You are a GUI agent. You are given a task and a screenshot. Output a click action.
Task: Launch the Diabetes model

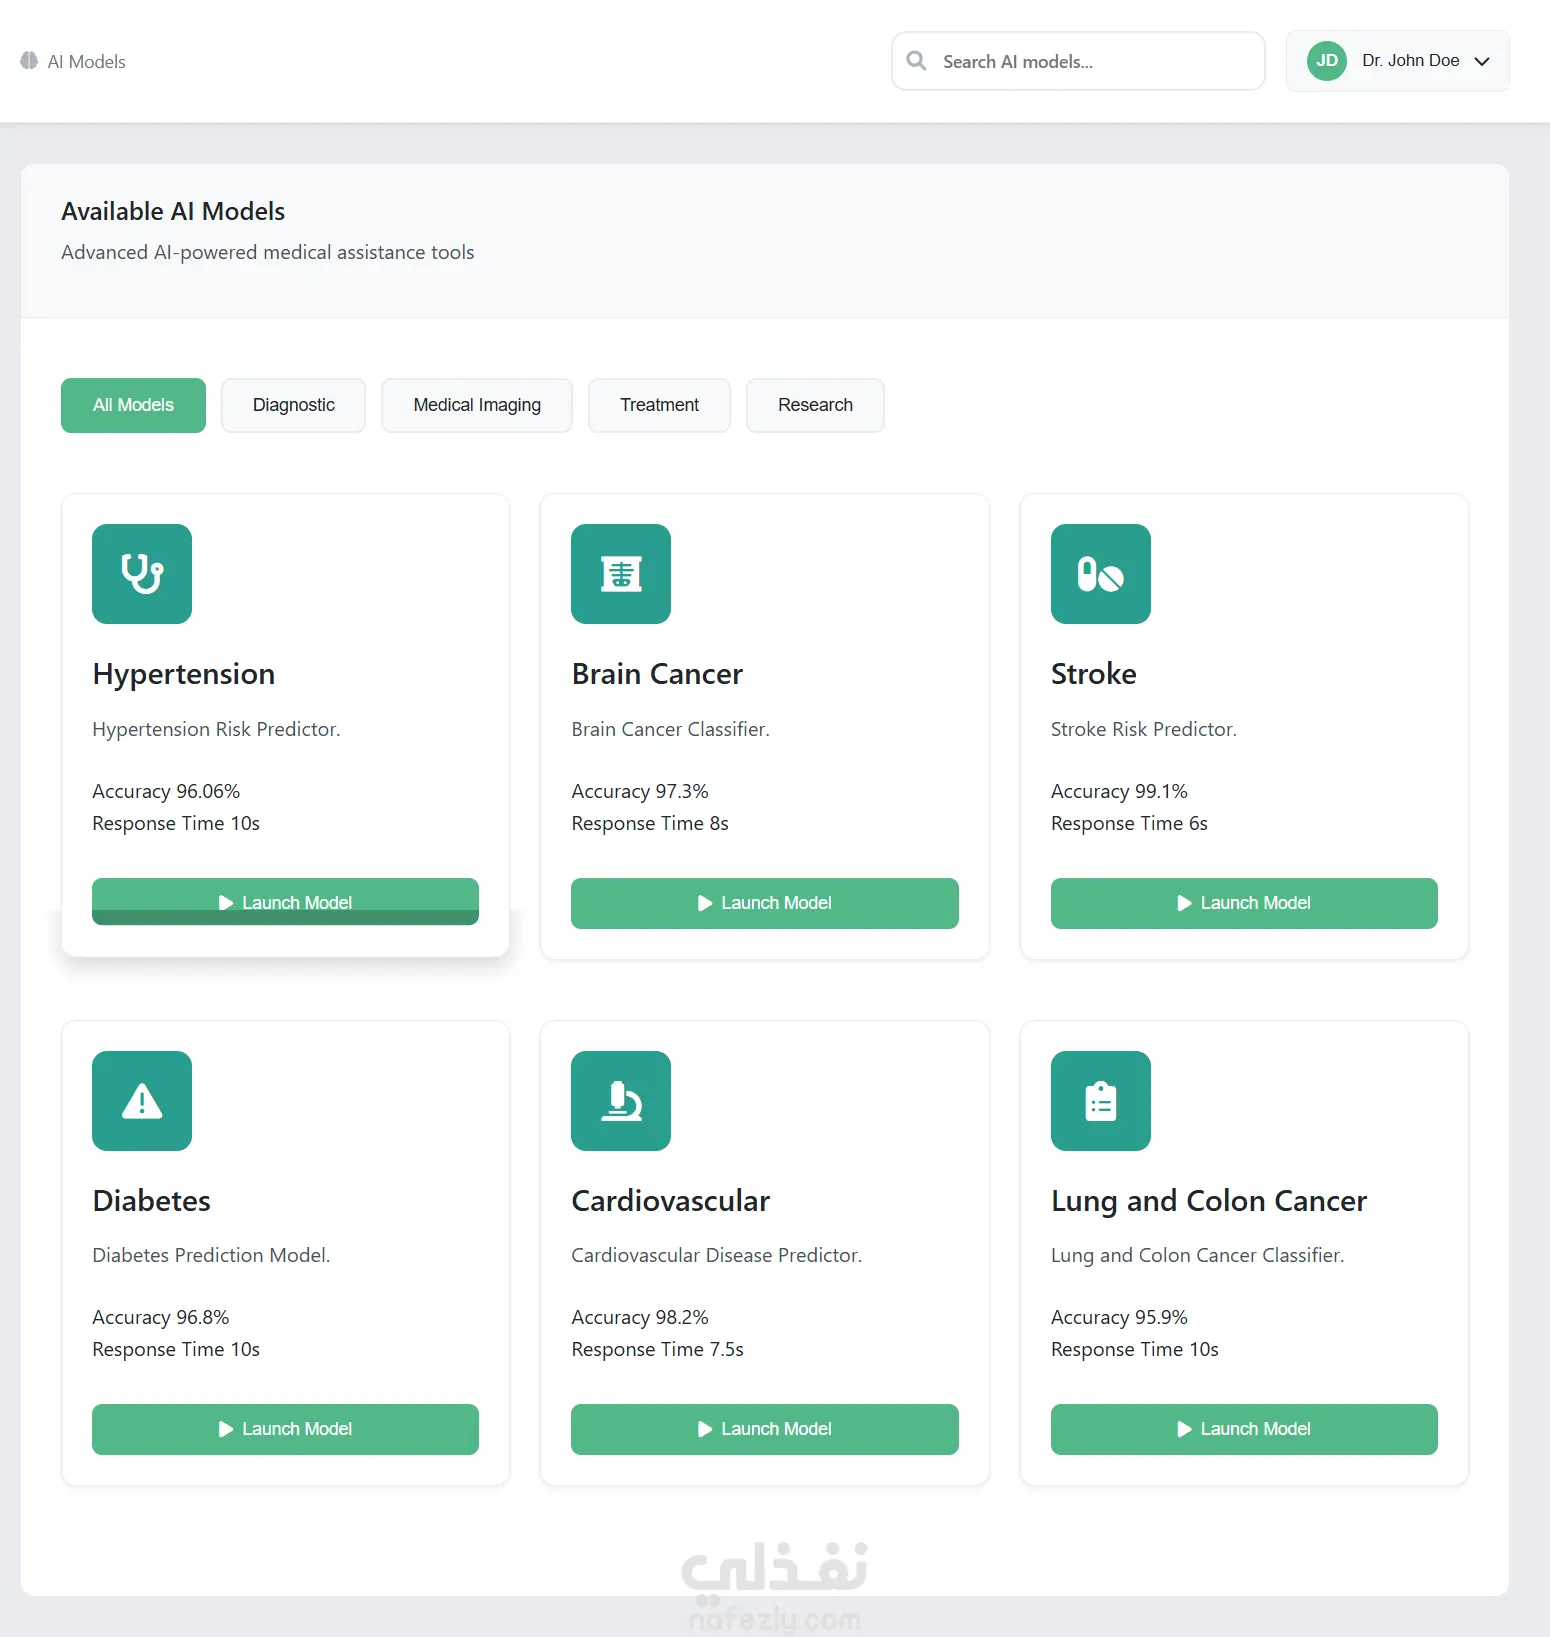(285, 1429)
